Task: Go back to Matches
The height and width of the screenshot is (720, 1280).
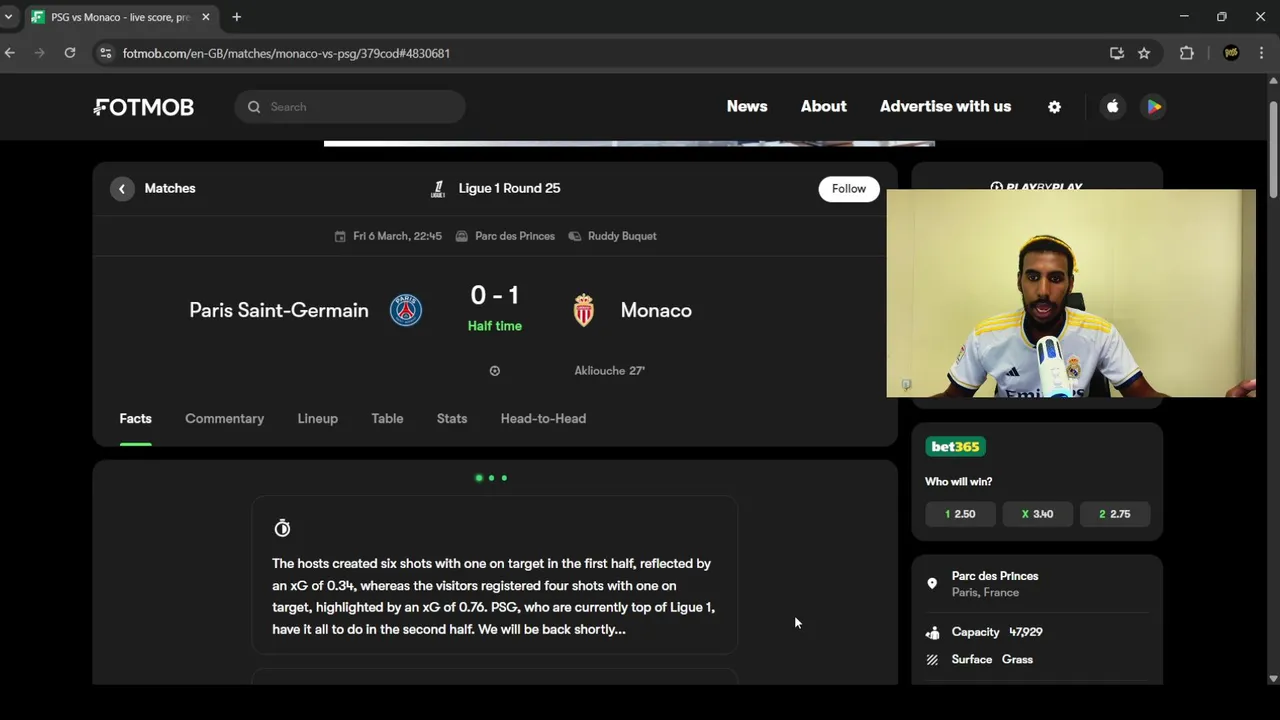Action: pos(170,188)
